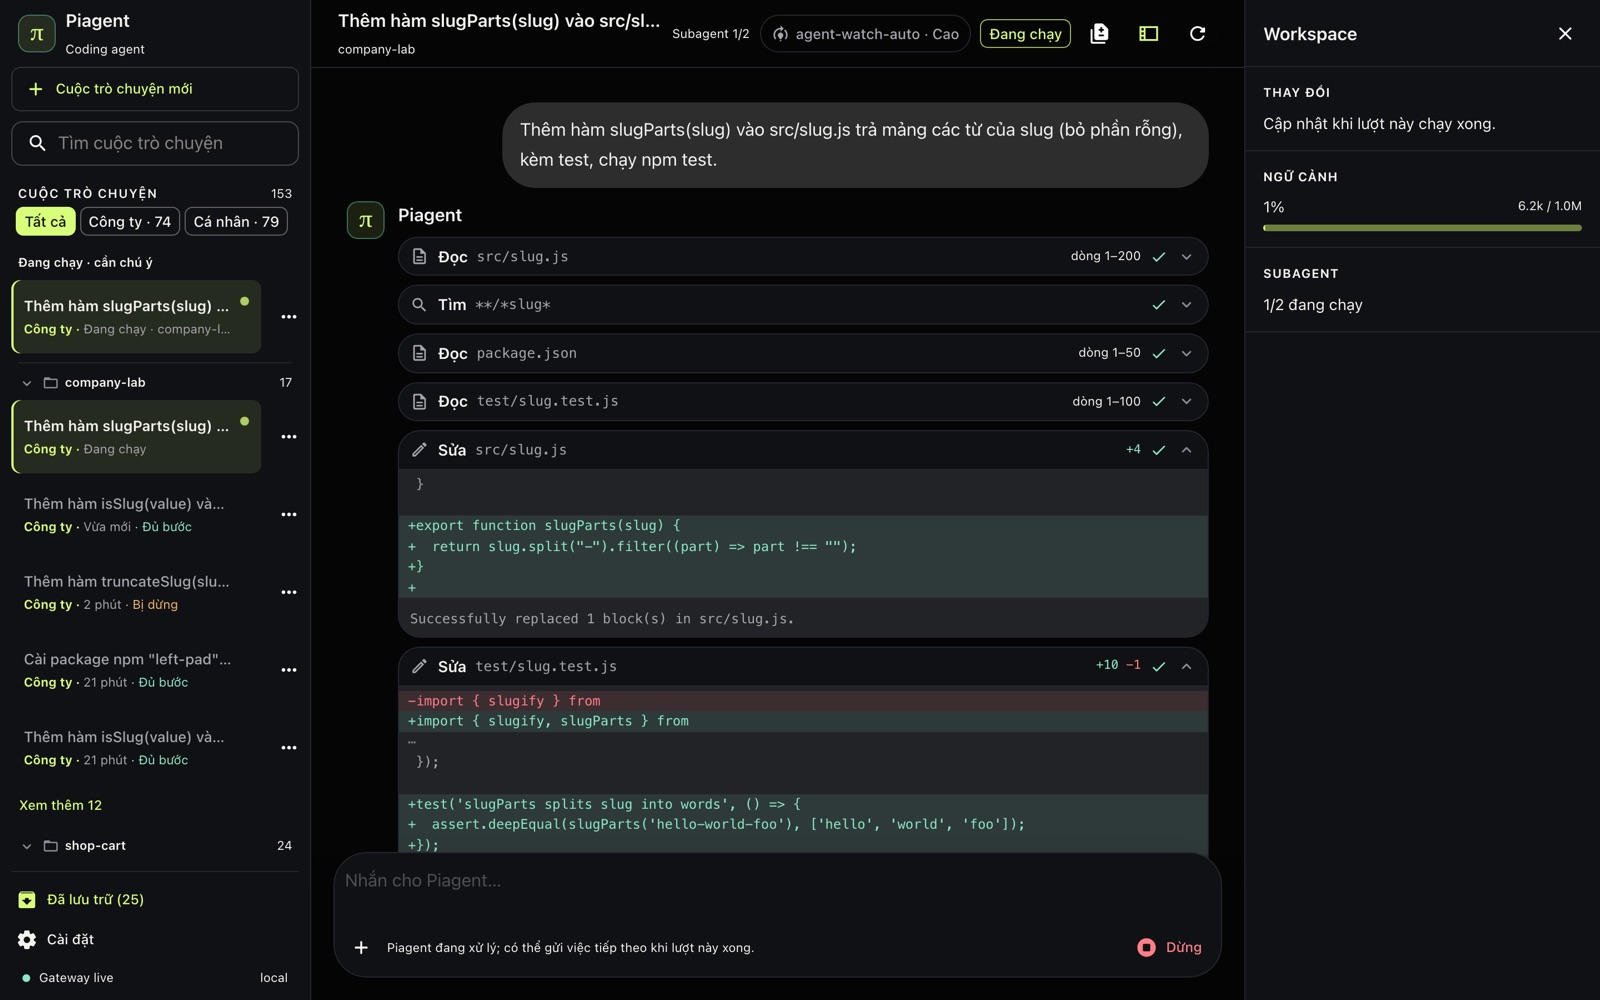Click the Đang chạy status badge
1600x1000 pixels.
(1025, 34)
